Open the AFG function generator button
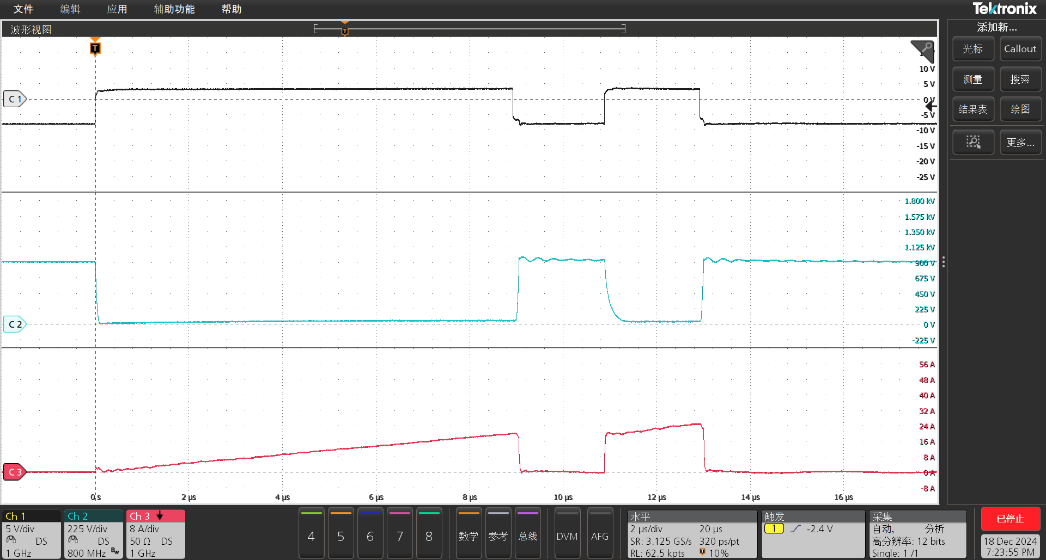This screenshot has width=1046, height=560. 599,537
